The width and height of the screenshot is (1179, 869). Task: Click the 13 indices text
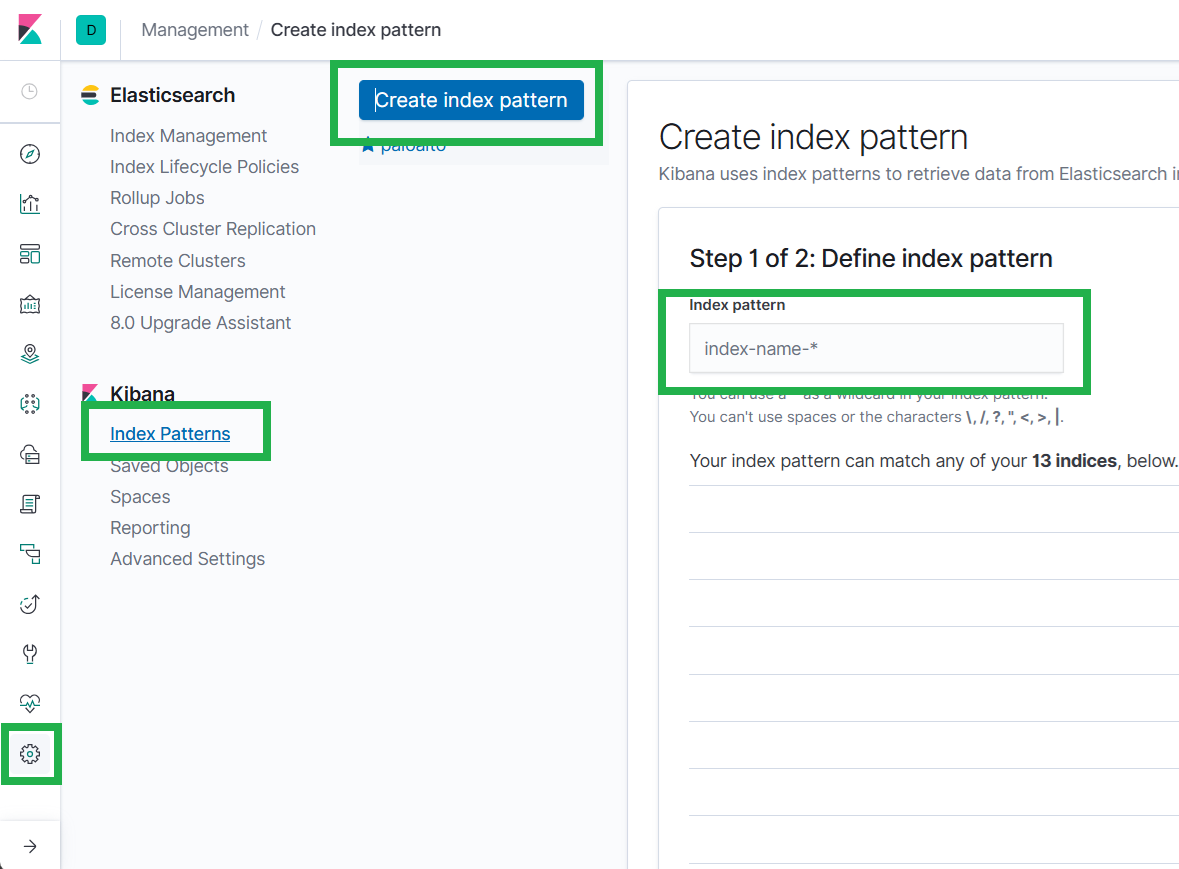(1074, 461)
